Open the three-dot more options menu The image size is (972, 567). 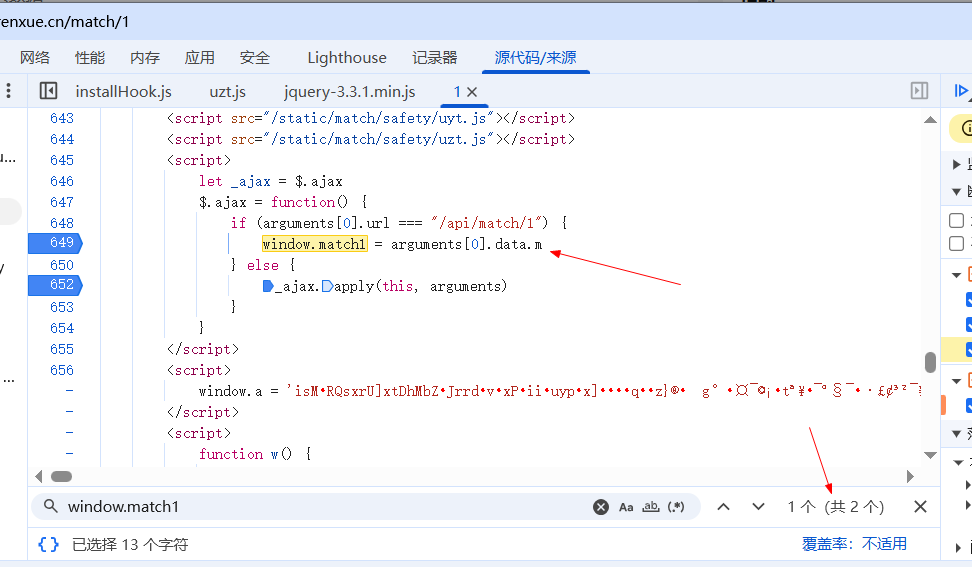coord(9,91)
